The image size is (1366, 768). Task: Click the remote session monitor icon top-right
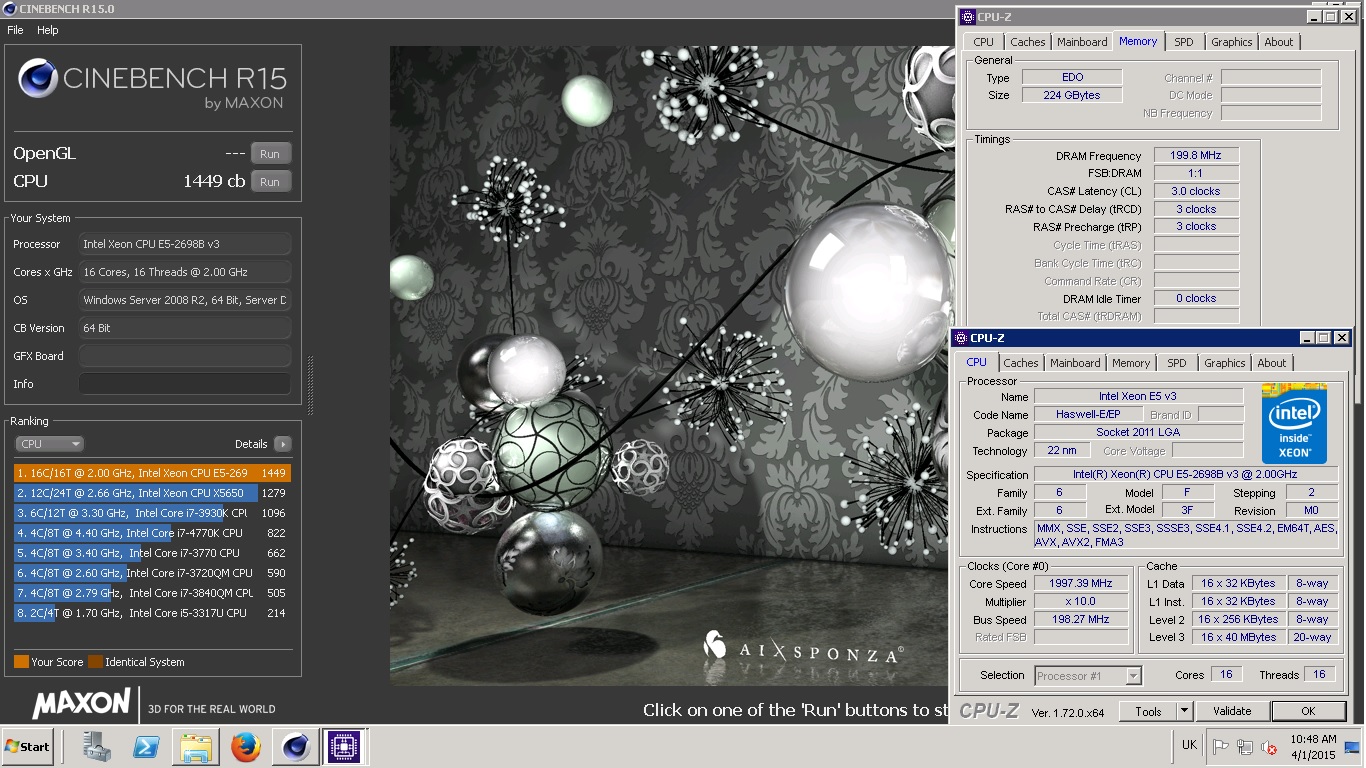pos(1351,746)
